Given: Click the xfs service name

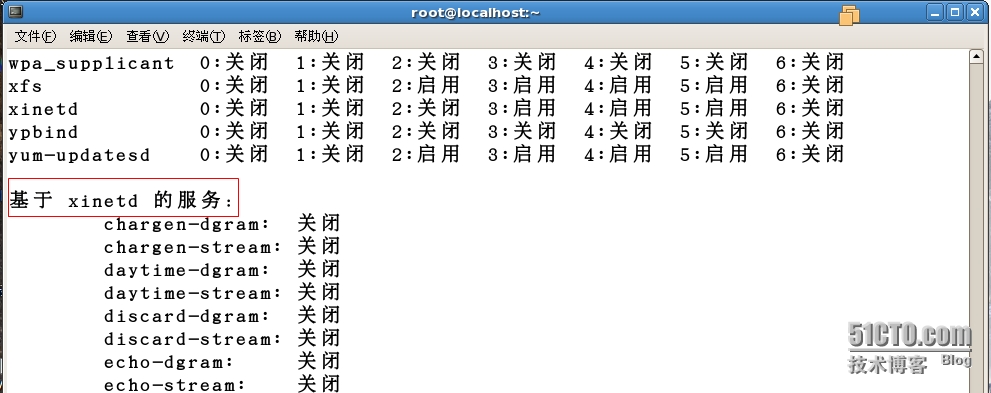Looking at the screenshot, I should coord(25,86).
